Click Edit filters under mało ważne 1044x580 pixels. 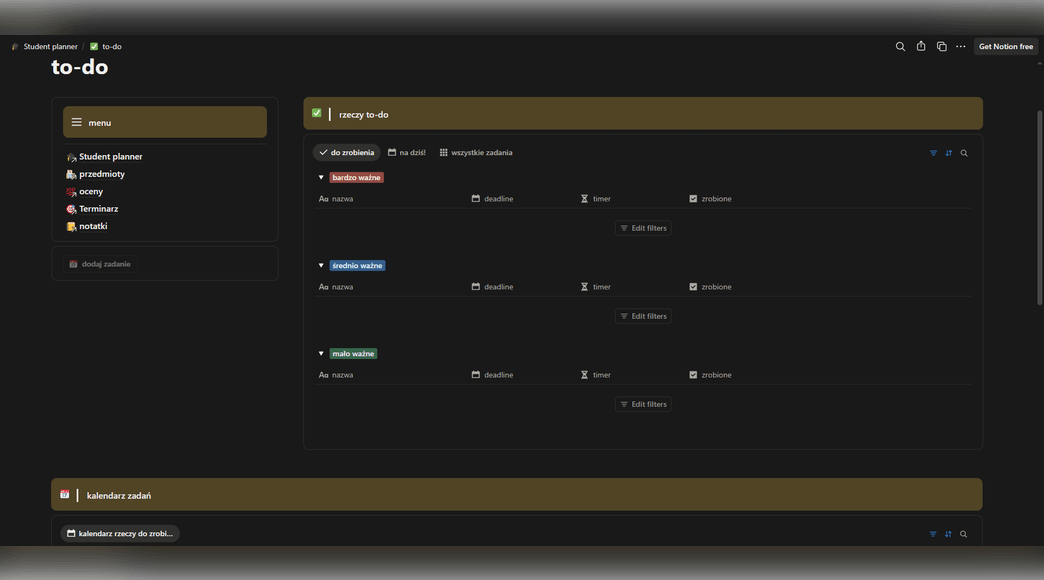click(x=643, y=404)
